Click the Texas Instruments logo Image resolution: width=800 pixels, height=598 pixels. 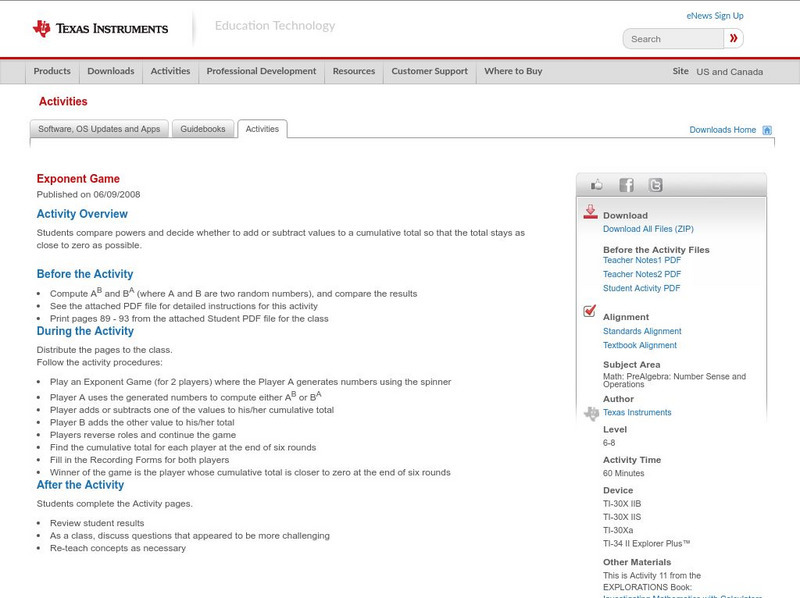(100, 29)
